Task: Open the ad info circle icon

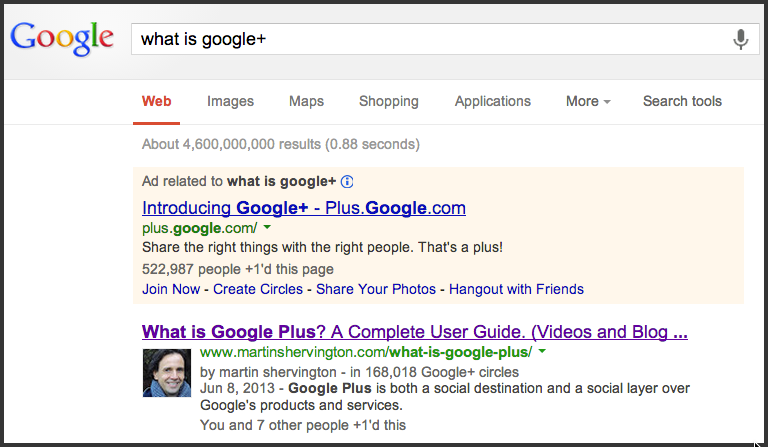Action: [x=347, y=182]
